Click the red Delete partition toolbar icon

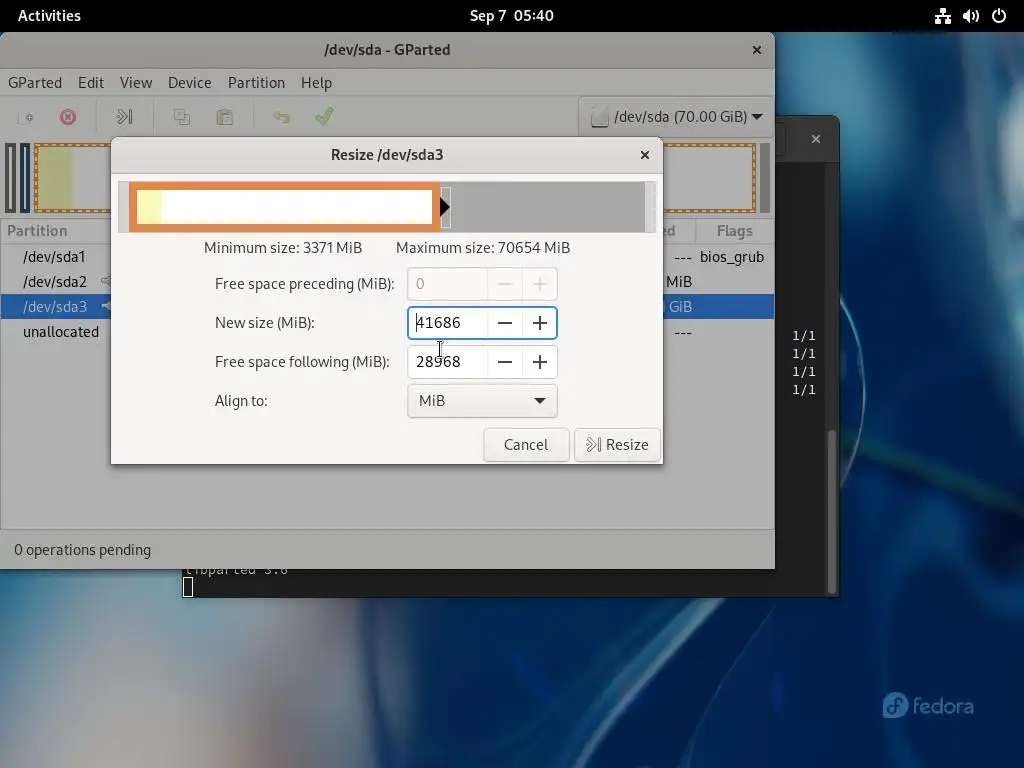68,117
